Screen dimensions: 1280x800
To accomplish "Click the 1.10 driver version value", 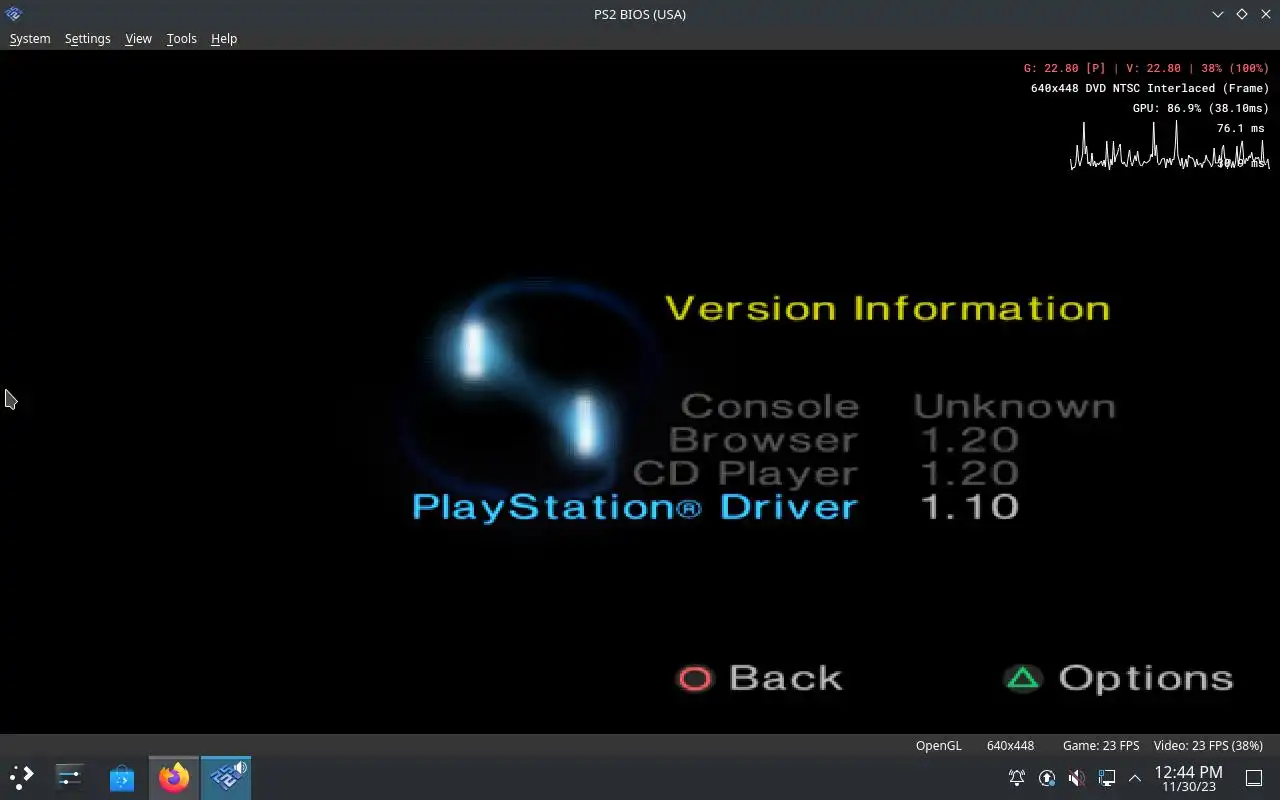I will 969,506.
